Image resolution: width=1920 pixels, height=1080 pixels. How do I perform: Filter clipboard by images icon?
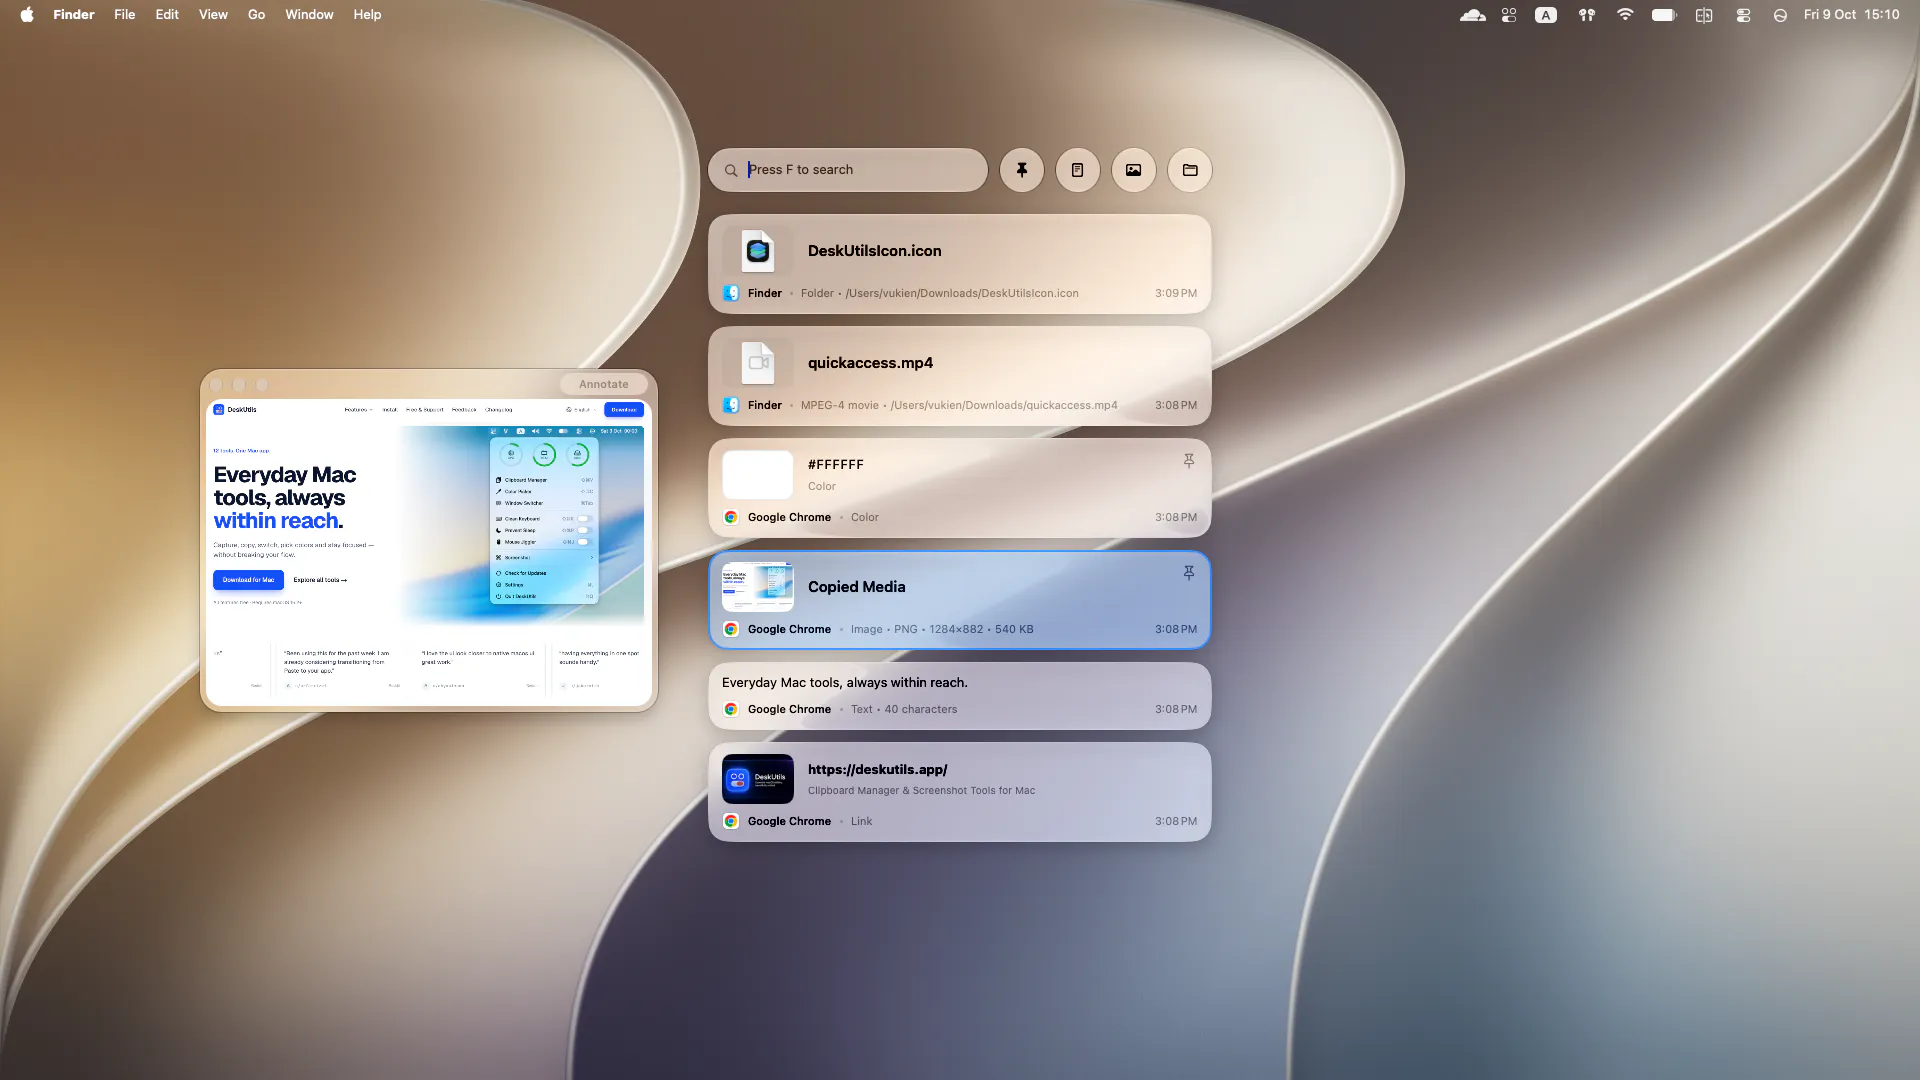(x=1133, y=170)
